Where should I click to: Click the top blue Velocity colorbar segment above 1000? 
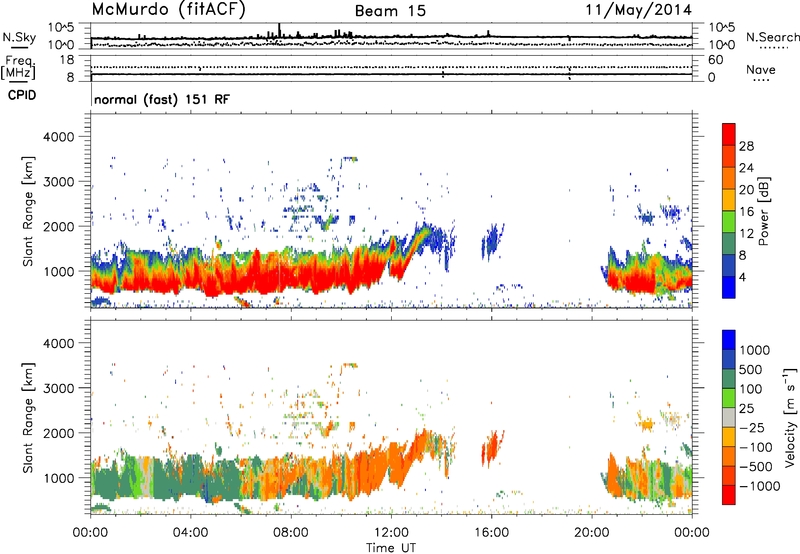729,340
